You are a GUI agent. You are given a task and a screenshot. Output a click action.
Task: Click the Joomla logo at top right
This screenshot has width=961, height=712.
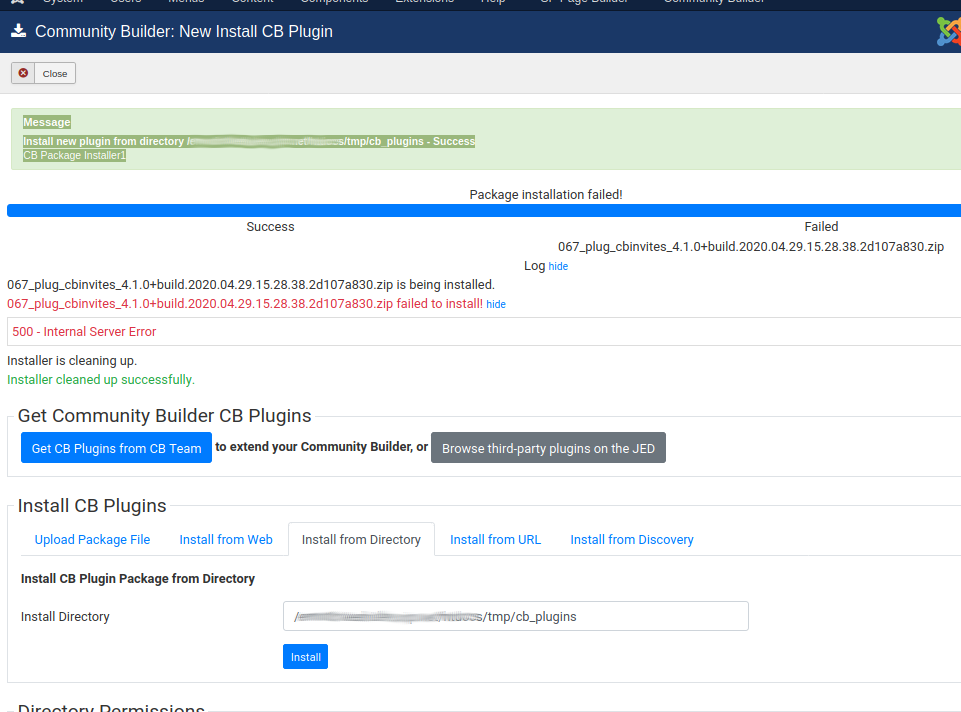click(948, 31)
